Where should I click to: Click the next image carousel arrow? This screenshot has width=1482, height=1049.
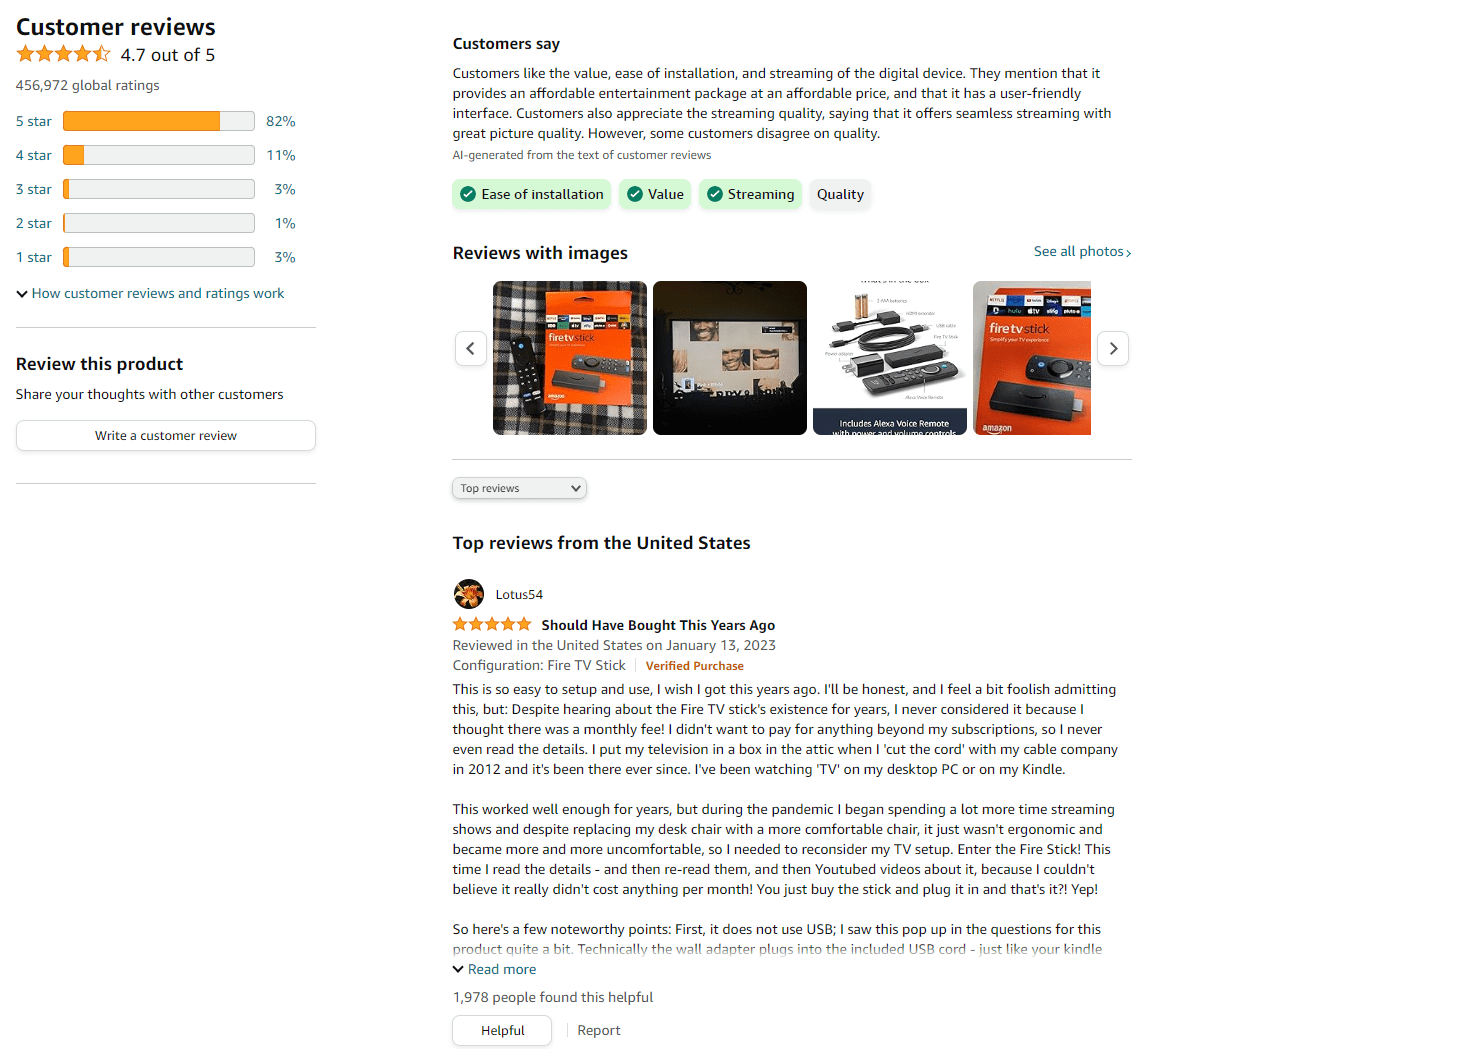click(1113, 348)
